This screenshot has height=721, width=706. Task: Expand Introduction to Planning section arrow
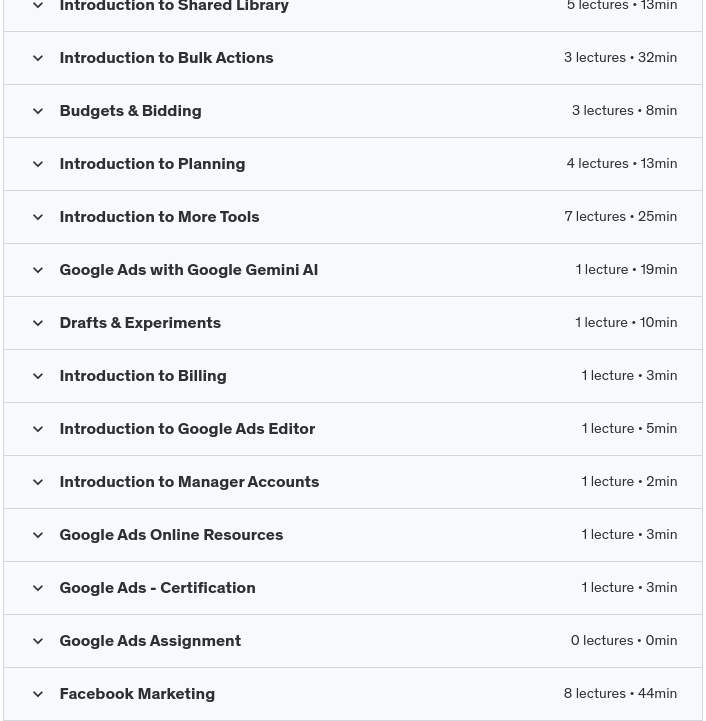coord(38,164)
